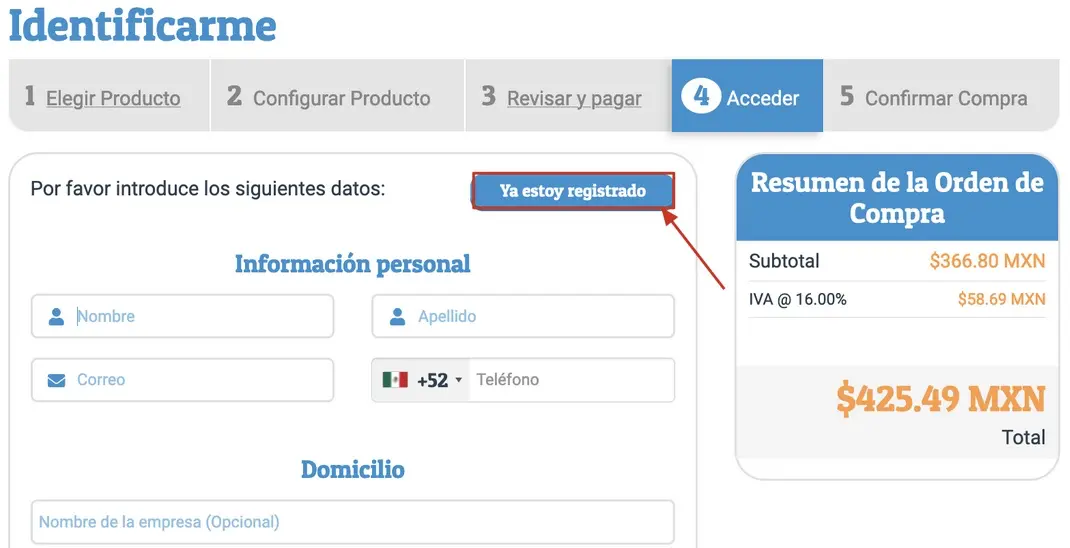Click into the Correo email input
Screen dimensions: 1070x548
pyautogui.click(x=200, y=380)
